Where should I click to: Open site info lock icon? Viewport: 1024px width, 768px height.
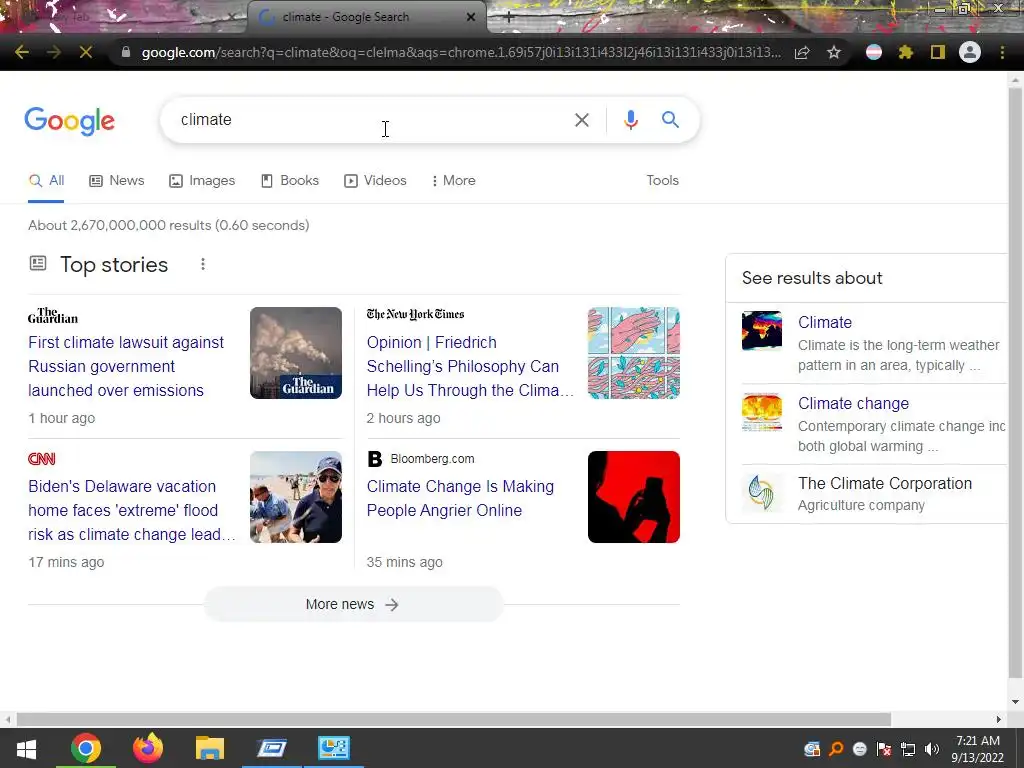click(x=126, y=52)
